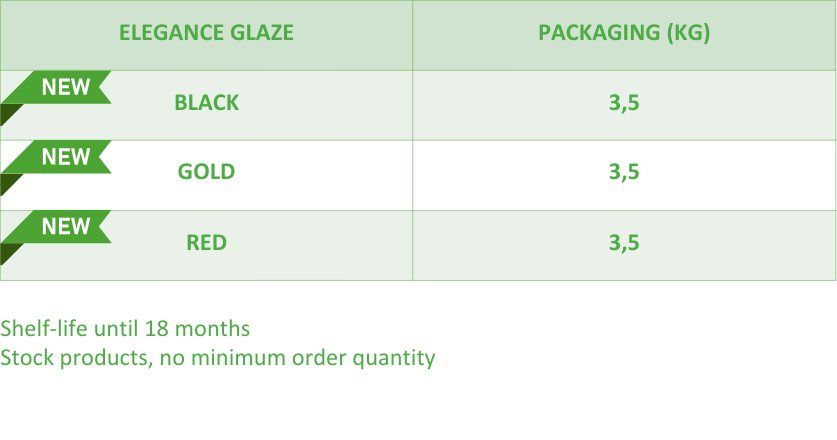Click the word GLAZE in the header
Image resolution: width=837 pixels, height=440 pixels.
(x=261, y=33)
